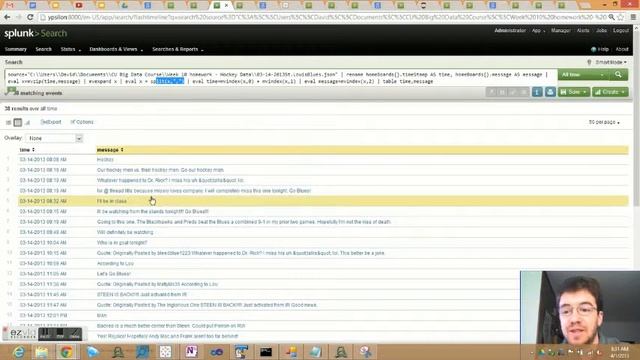
Task: Open the YouTube browser tab
Action: [79, 5]
